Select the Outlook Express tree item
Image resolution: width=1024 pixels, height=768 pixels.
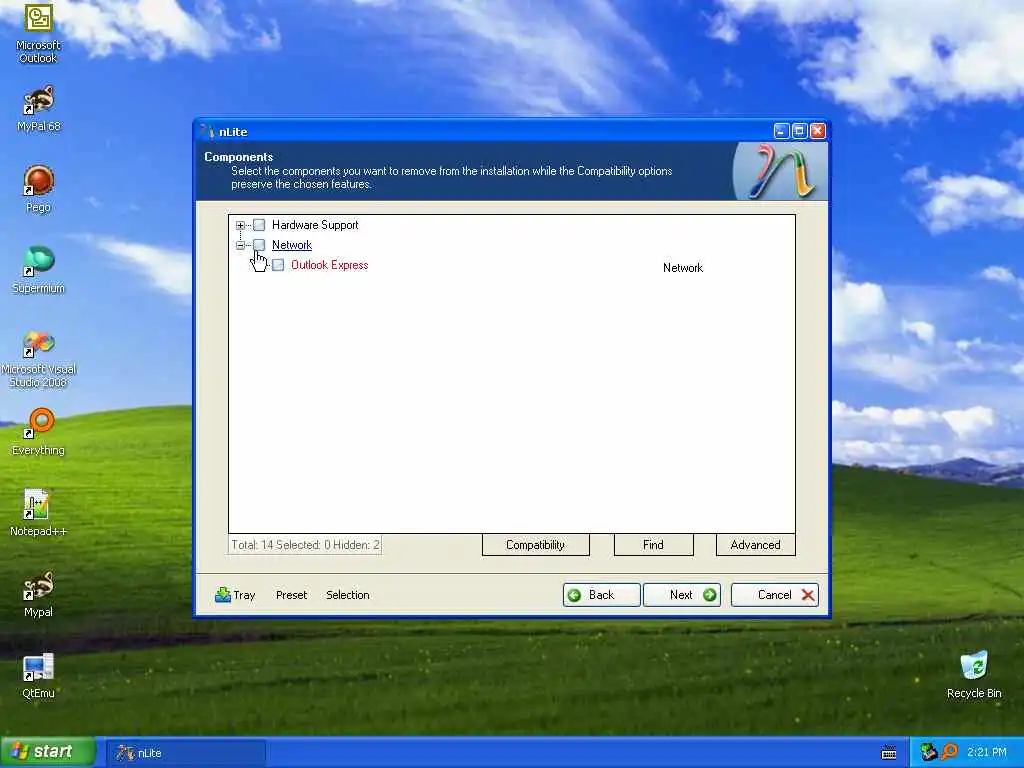pyautogui.click(x=329, y=265)
